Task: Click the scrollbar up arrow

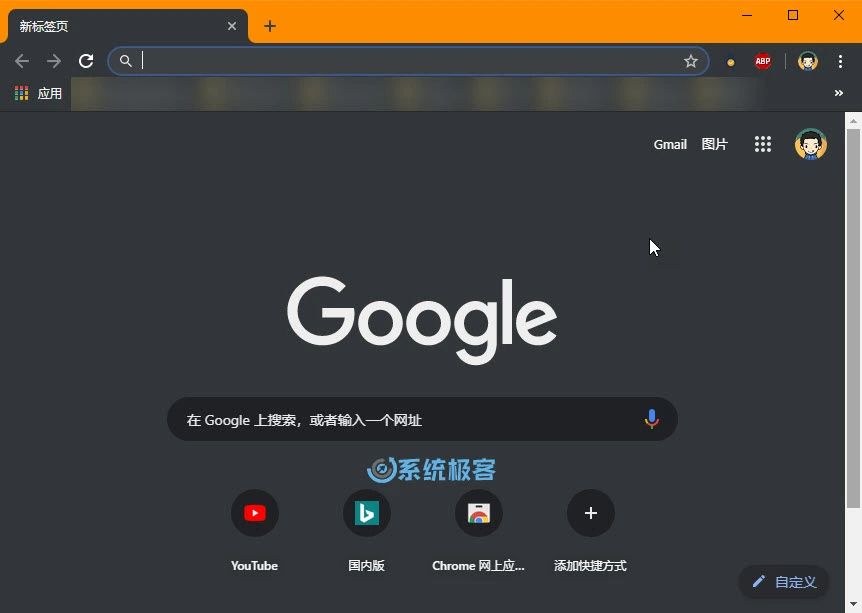Action: click(853, 120)
